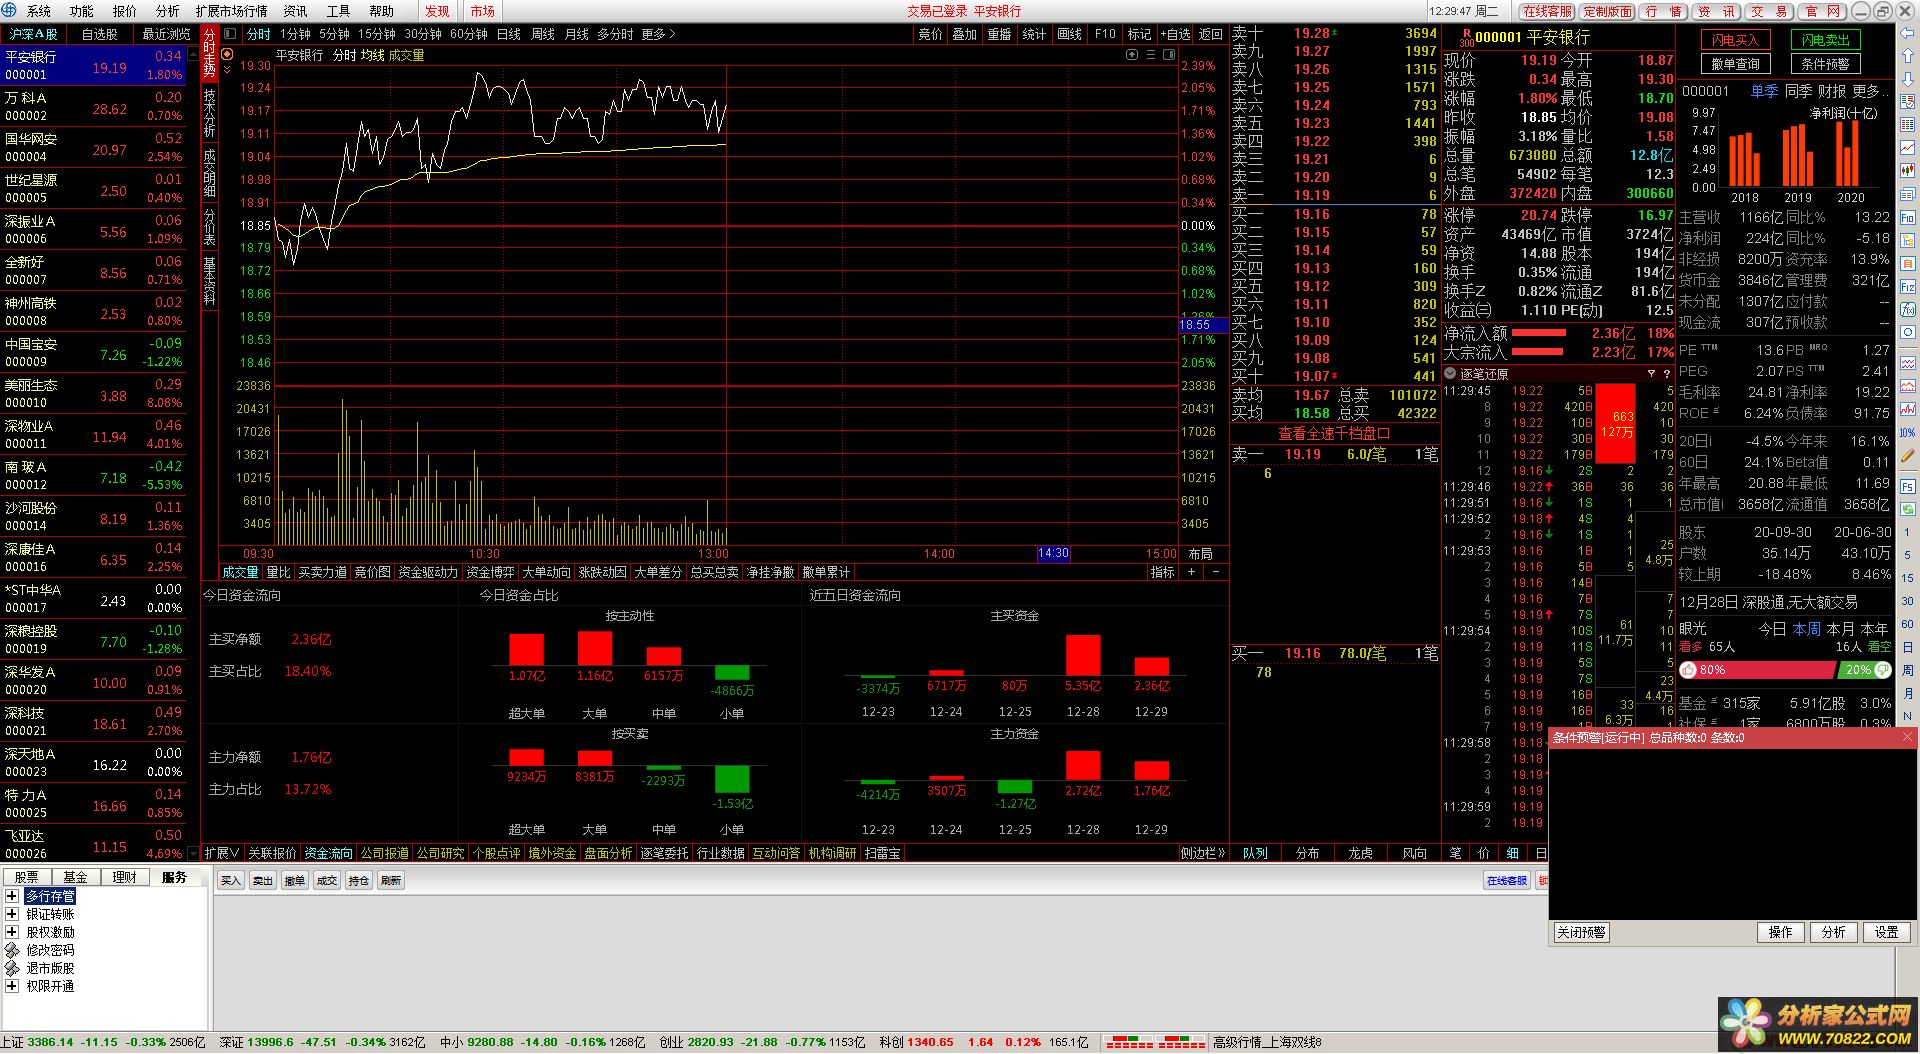Click the F10 info icon in right sidebar
Viewport: 1920px width, 1054px height.
click(1908, 218)
